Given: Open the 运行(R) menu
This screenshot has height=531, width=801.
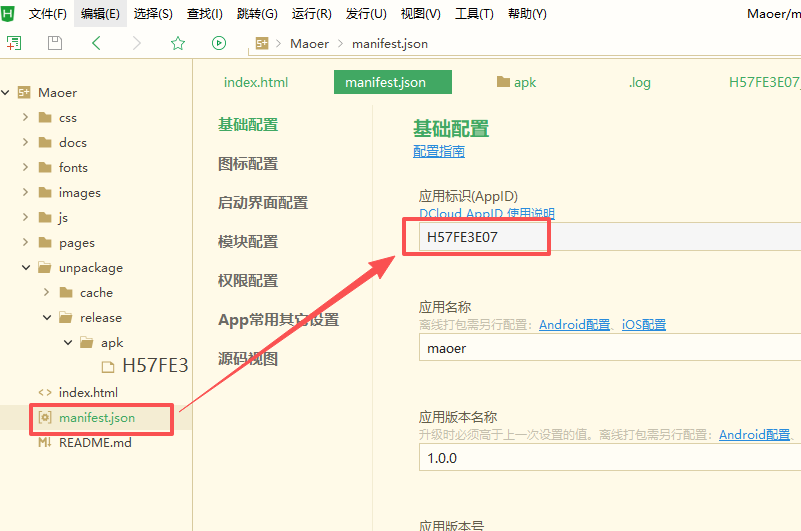Looking at the screenshot, I should click(312, 14).
